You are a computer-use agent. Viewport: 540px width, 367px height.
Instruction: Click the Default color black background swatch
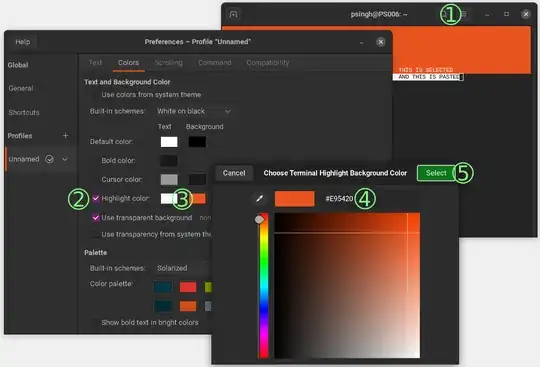[x=197, y=141]
